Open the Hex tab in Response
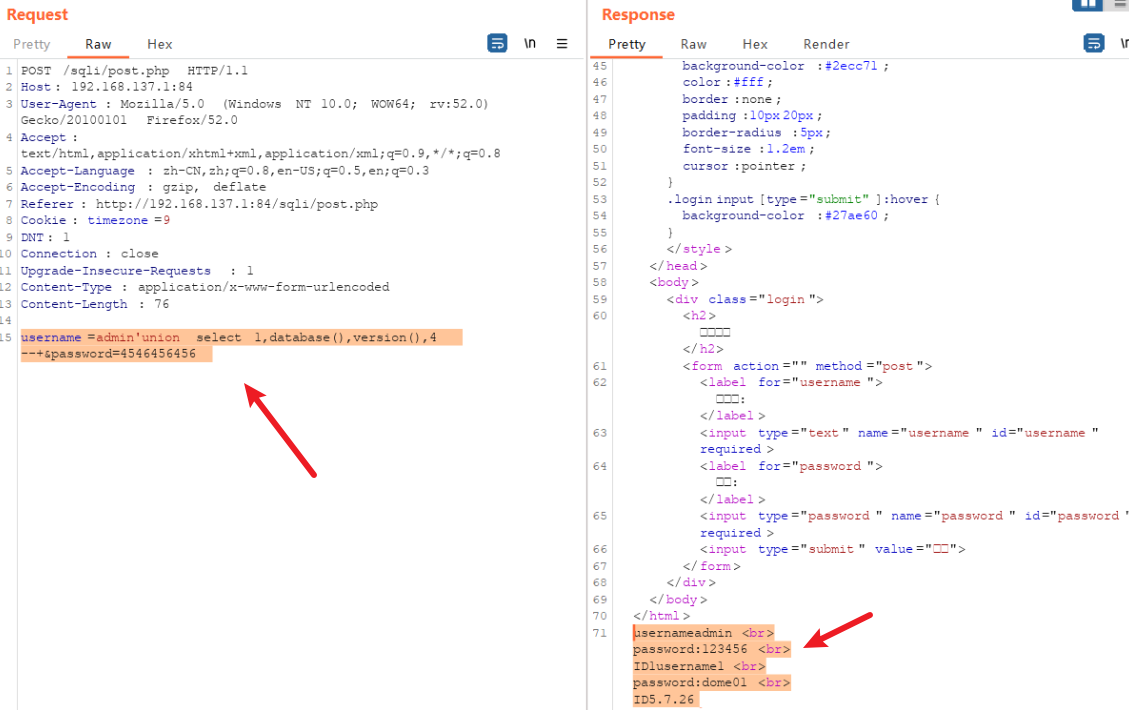Screen dimensions: 1129x710 755,44
